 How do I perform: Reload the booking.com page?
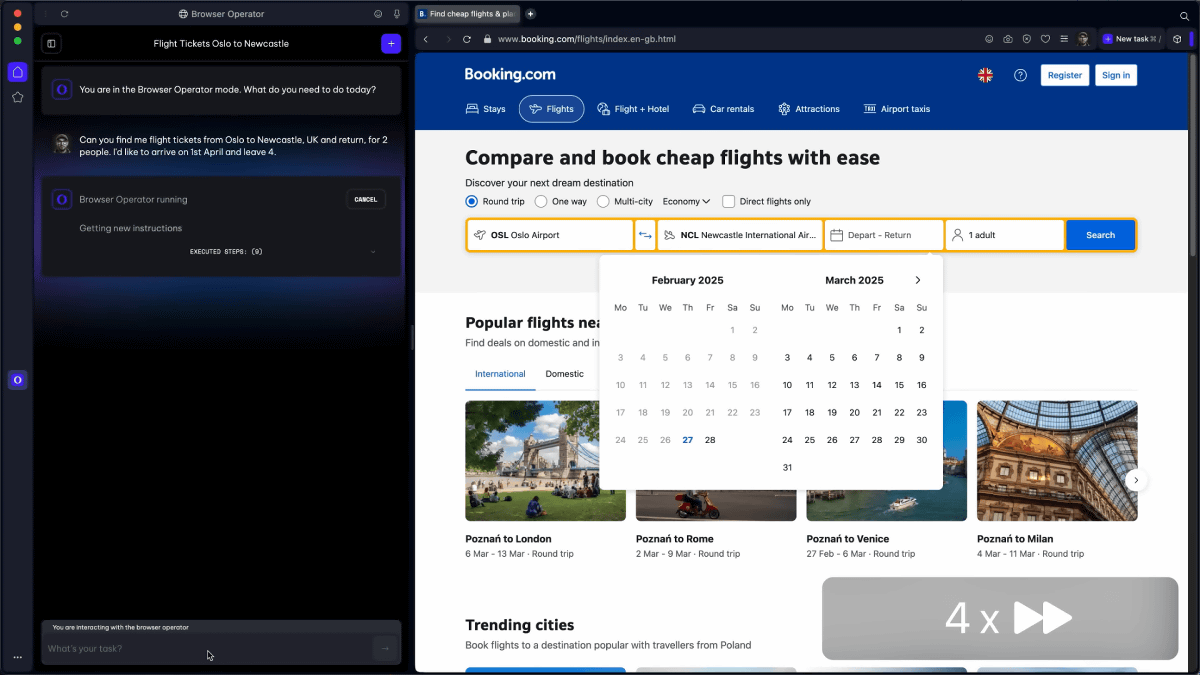[x=467, y=39]
